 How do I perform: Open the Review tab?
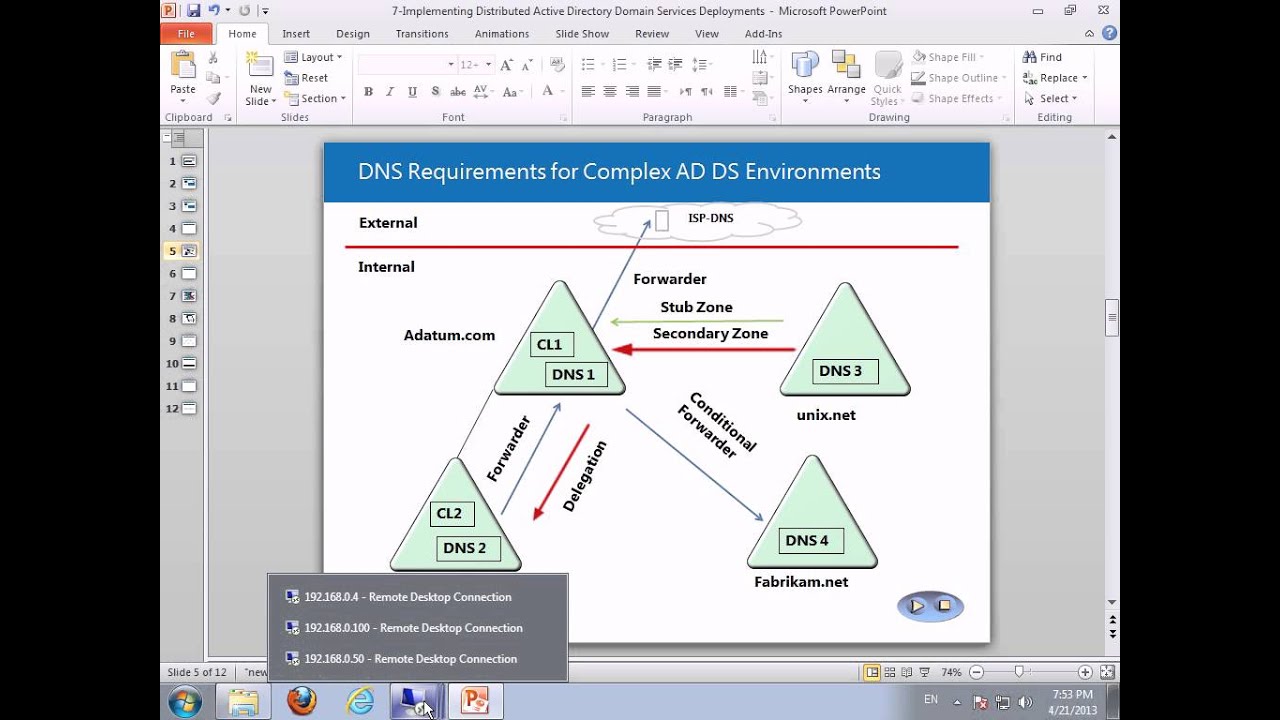[652, 33]
